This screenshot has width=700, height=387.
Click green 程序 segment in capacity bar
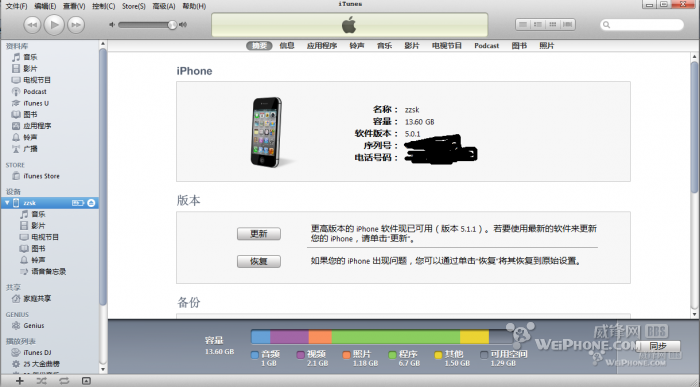click(x=396, y=337)
